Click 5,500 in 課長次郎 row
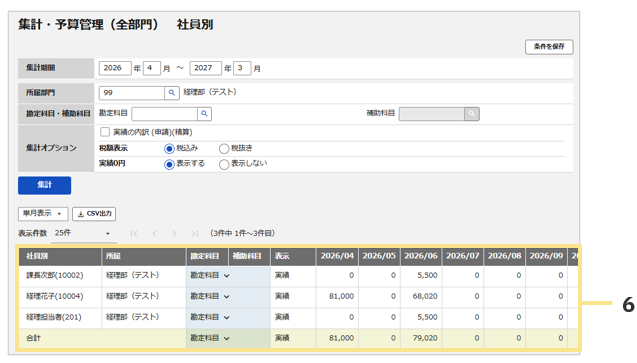The image size is (637, 363). point(427,275)
